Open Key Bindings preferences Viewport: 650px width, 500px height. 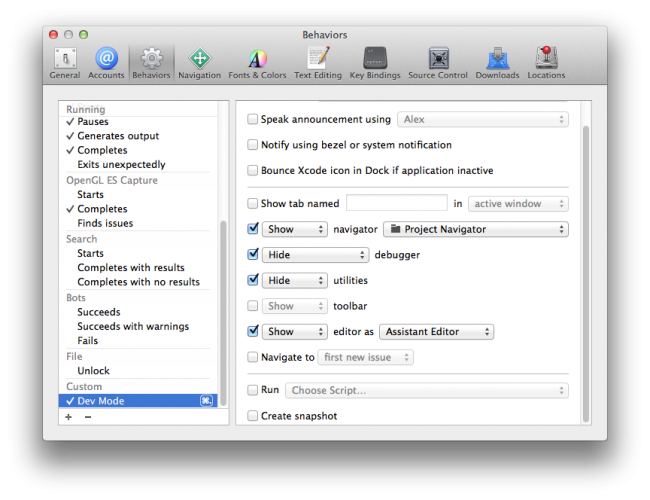pos(375,63)
